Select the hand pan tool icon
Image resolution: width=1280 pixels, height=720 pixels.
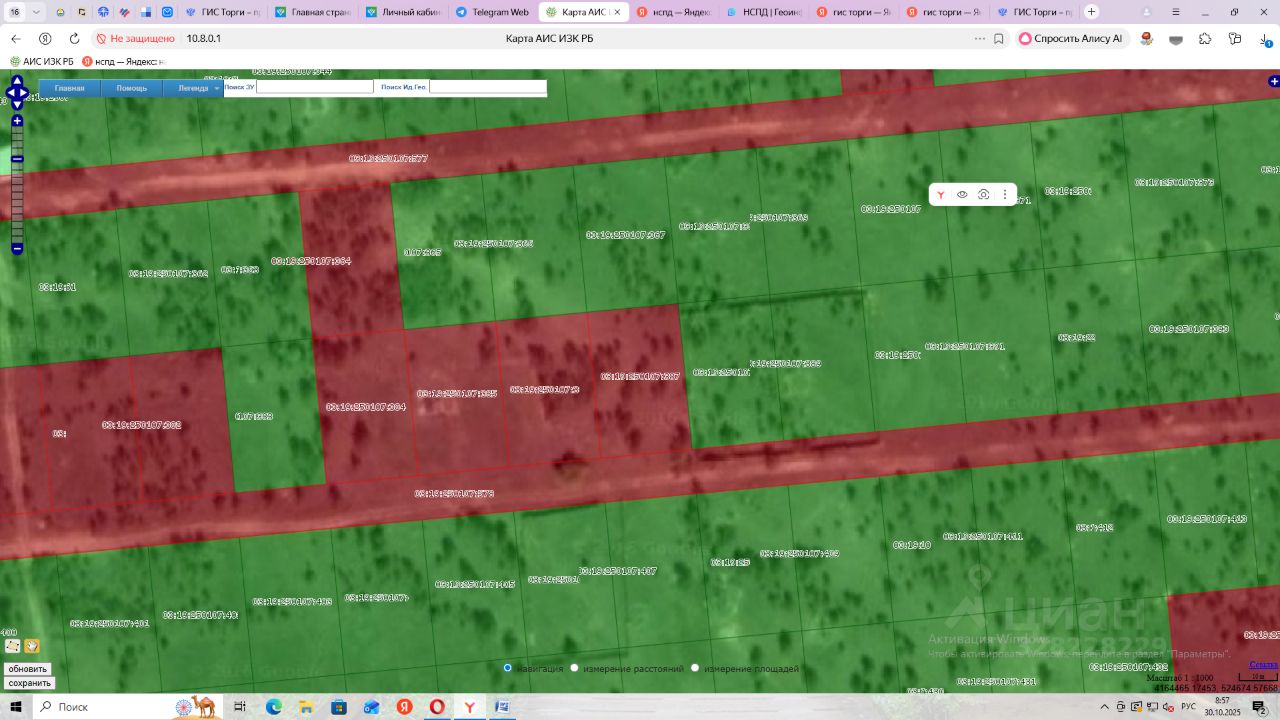[32, 646]
